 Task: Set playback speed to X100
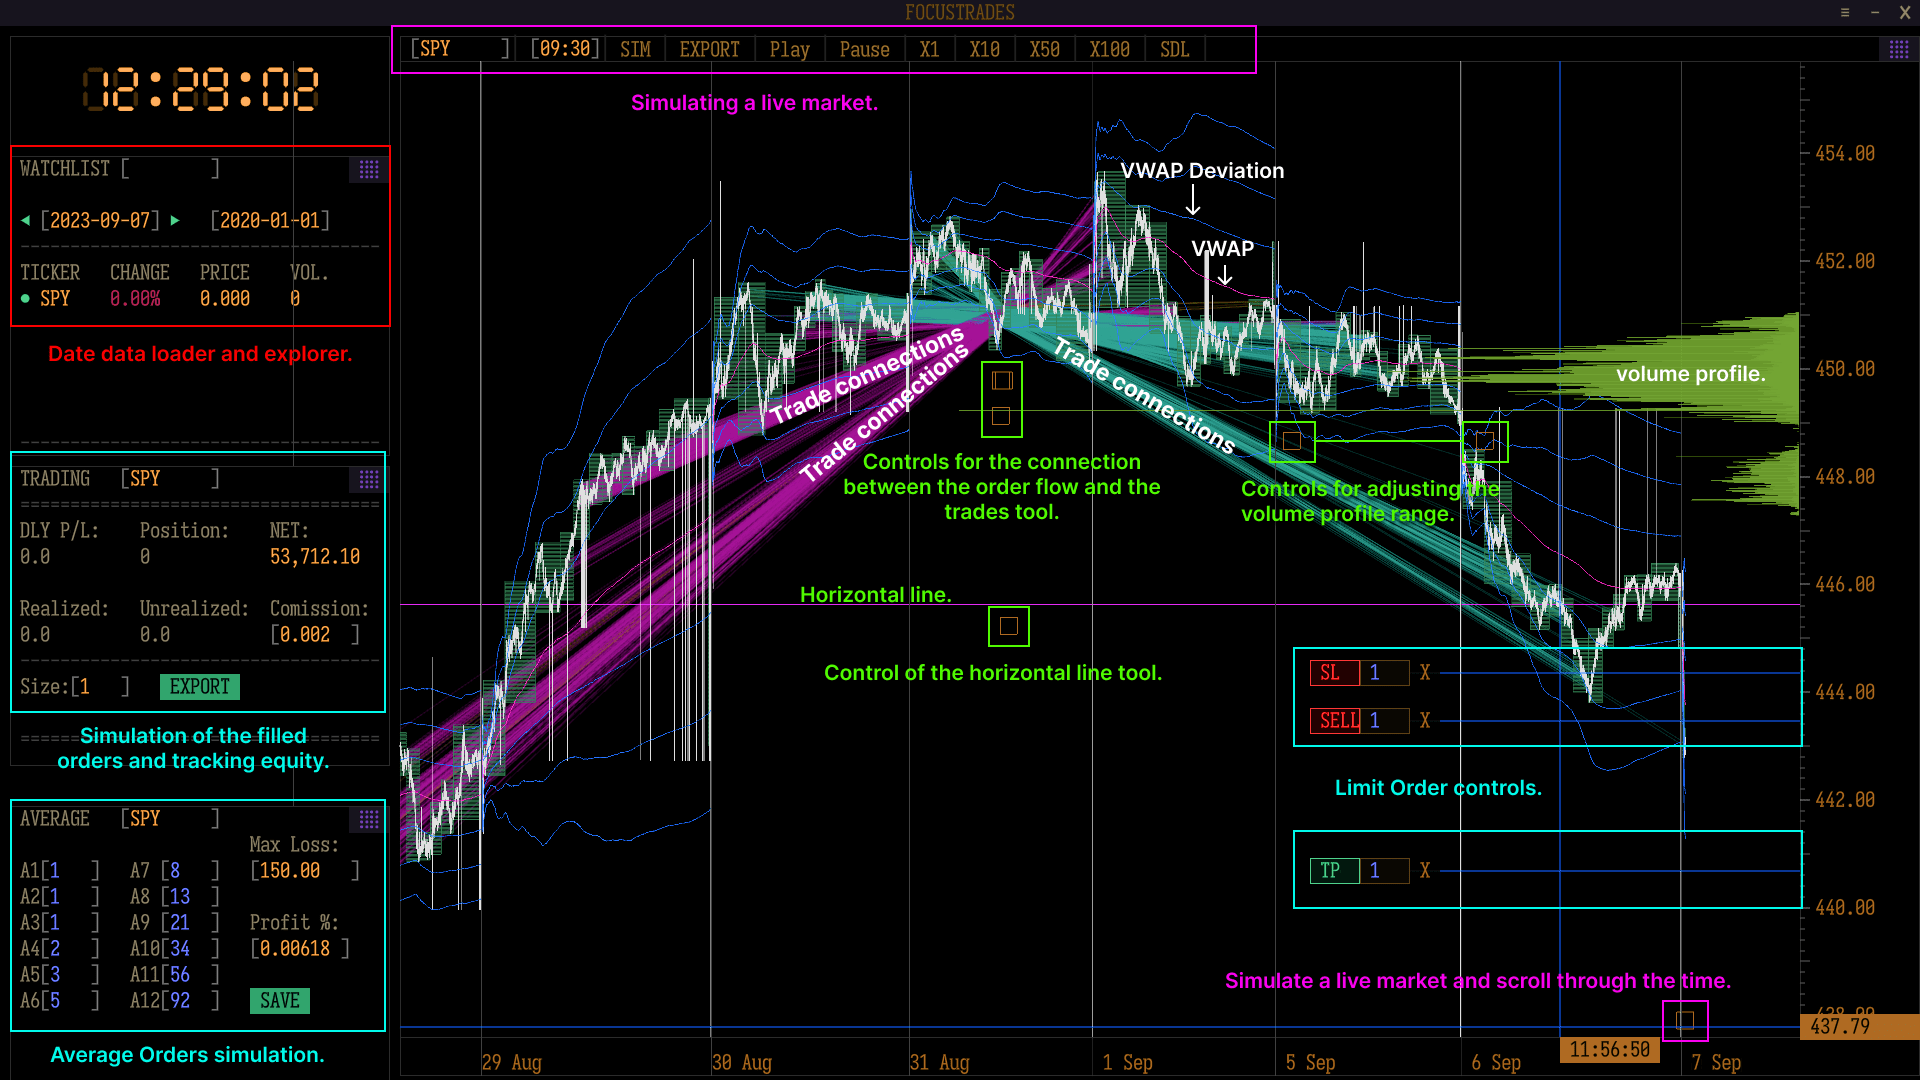pos(1109,49)
